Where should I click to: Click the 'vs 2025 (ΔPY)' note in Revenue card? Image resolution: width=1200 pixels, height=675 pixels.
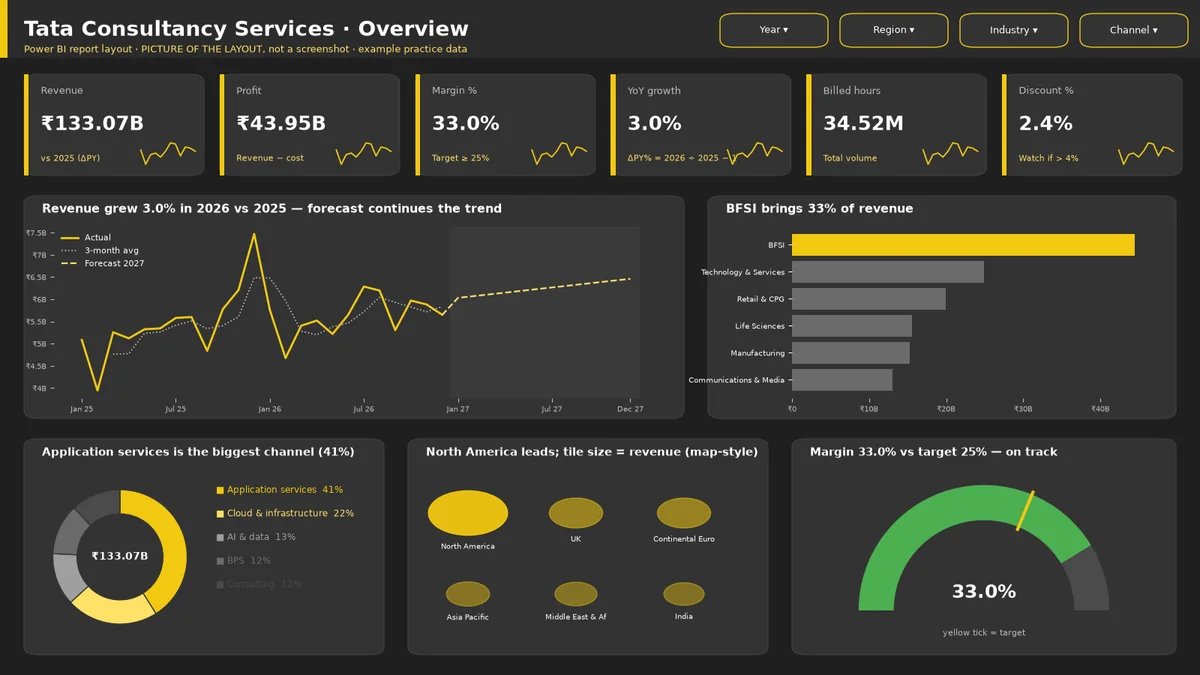(x=70, y=158)
